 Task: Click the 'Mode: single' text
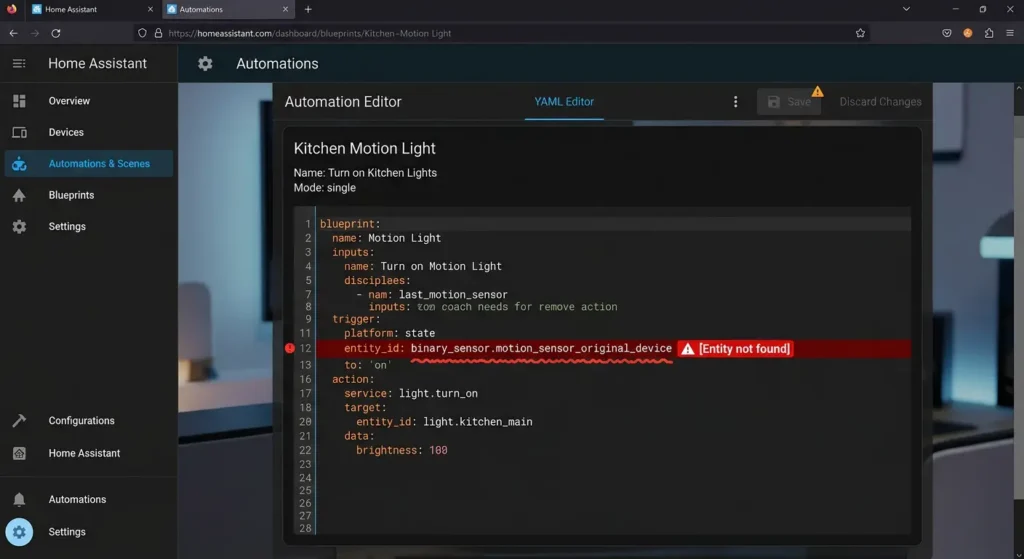(325, 188)
